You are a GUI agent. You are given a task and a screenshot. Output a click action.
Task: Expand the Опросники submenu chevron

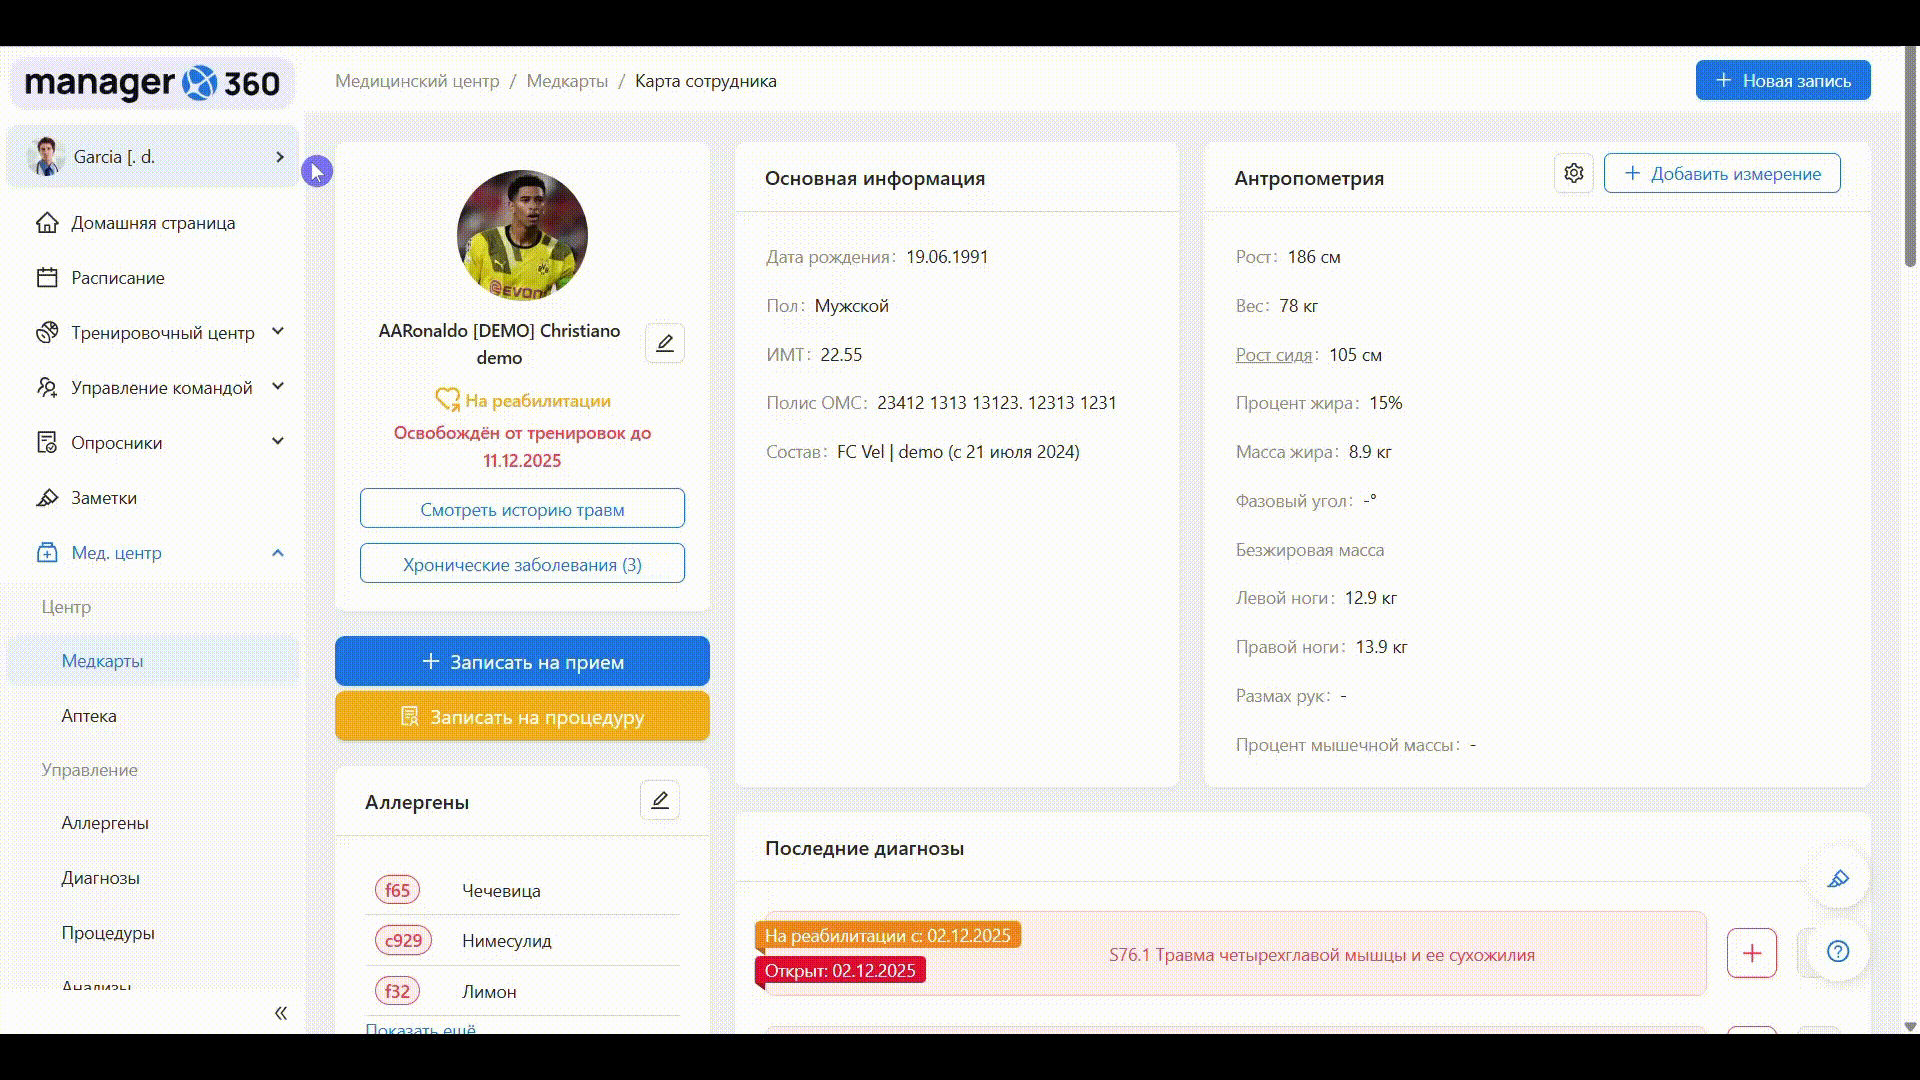point(278,442)
